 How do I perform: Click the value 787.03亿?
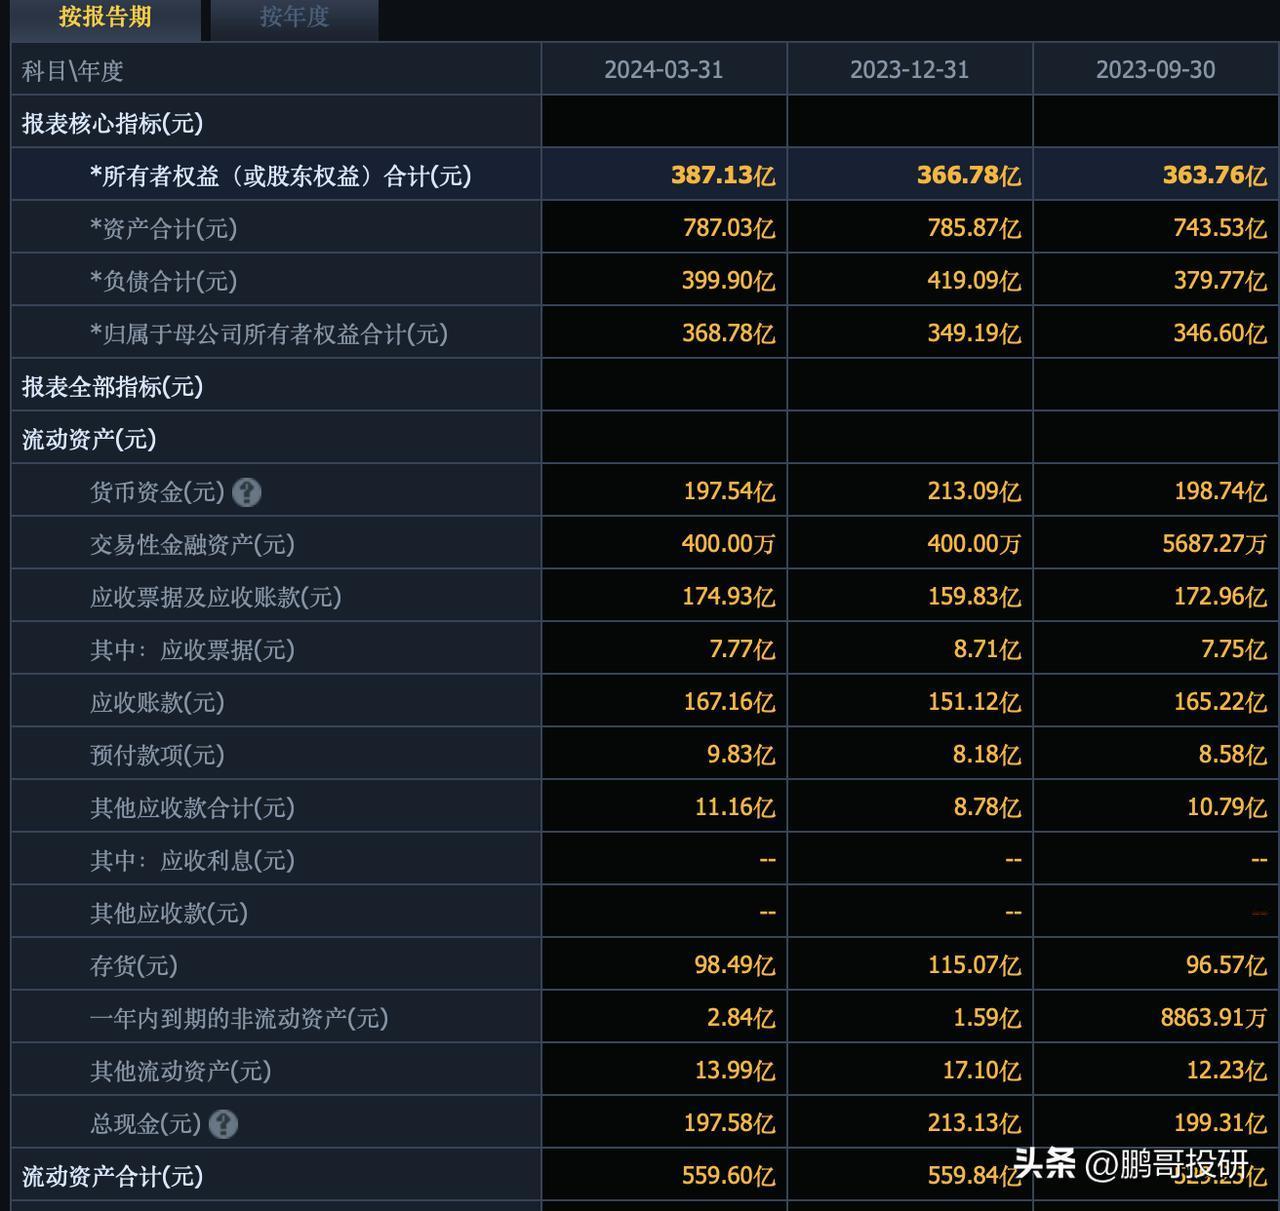pos(728,228)
